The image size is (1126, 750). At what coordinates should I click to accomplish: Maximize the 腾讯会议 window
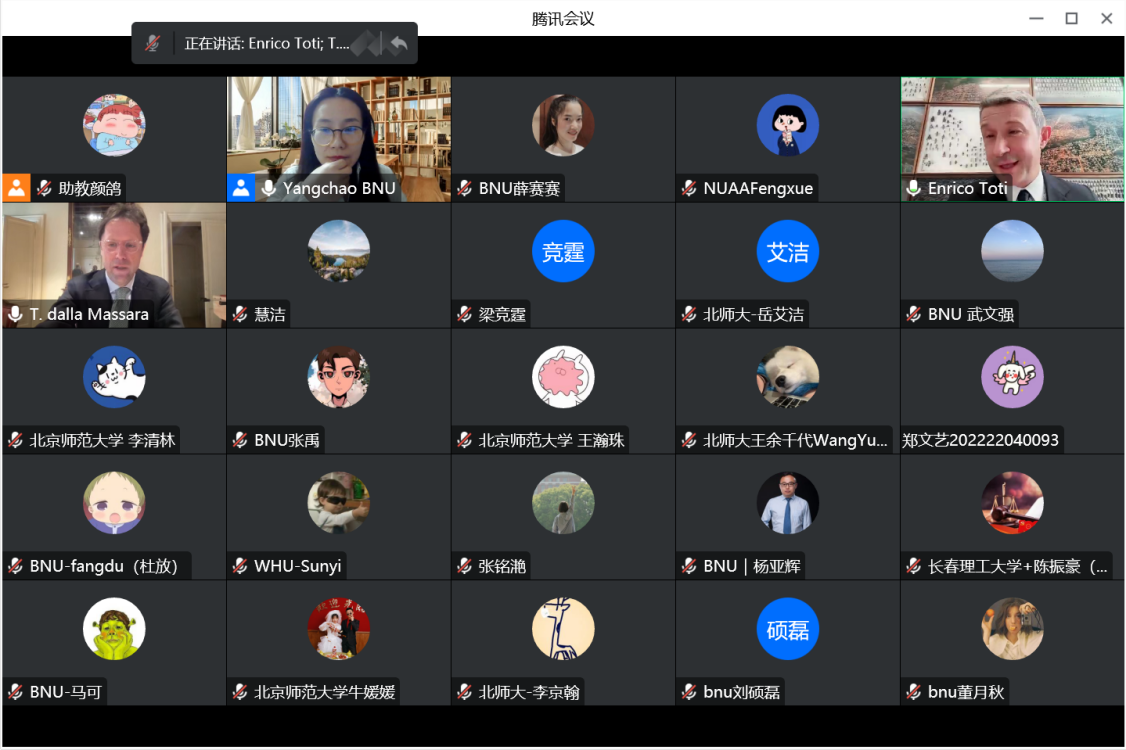point(1071,18)
